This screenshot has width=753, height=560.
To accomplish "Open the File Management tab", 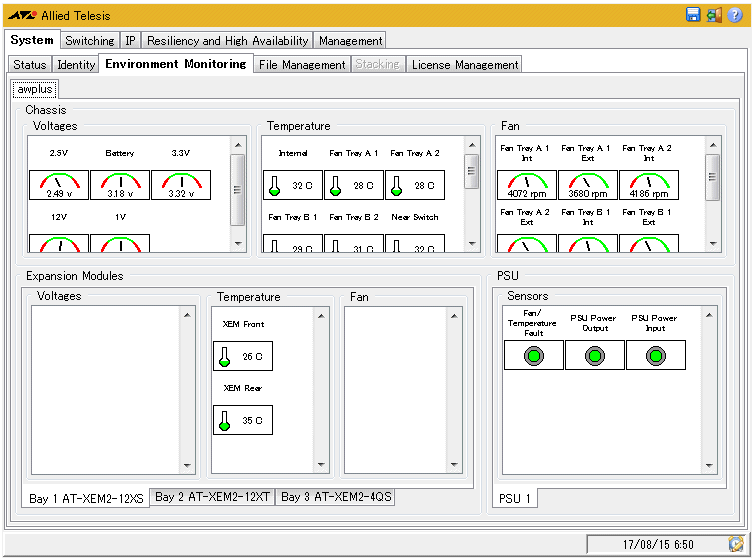I will (x=301, y=65).
